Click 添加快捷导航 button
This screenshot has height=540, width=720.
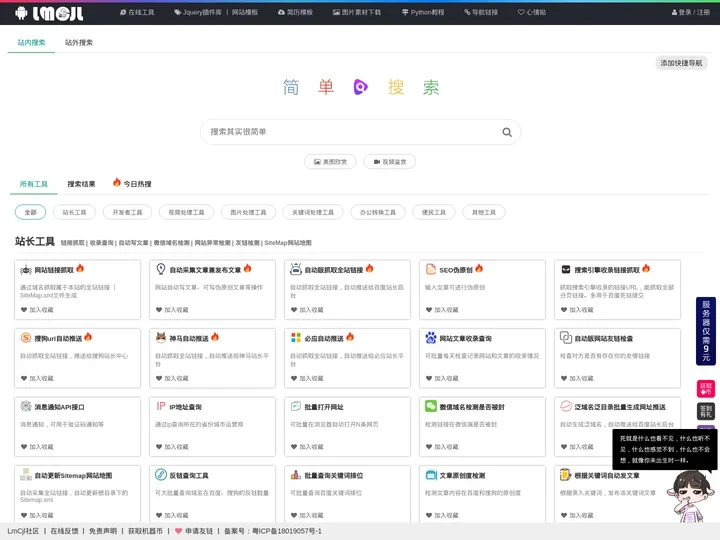[681, 63]
